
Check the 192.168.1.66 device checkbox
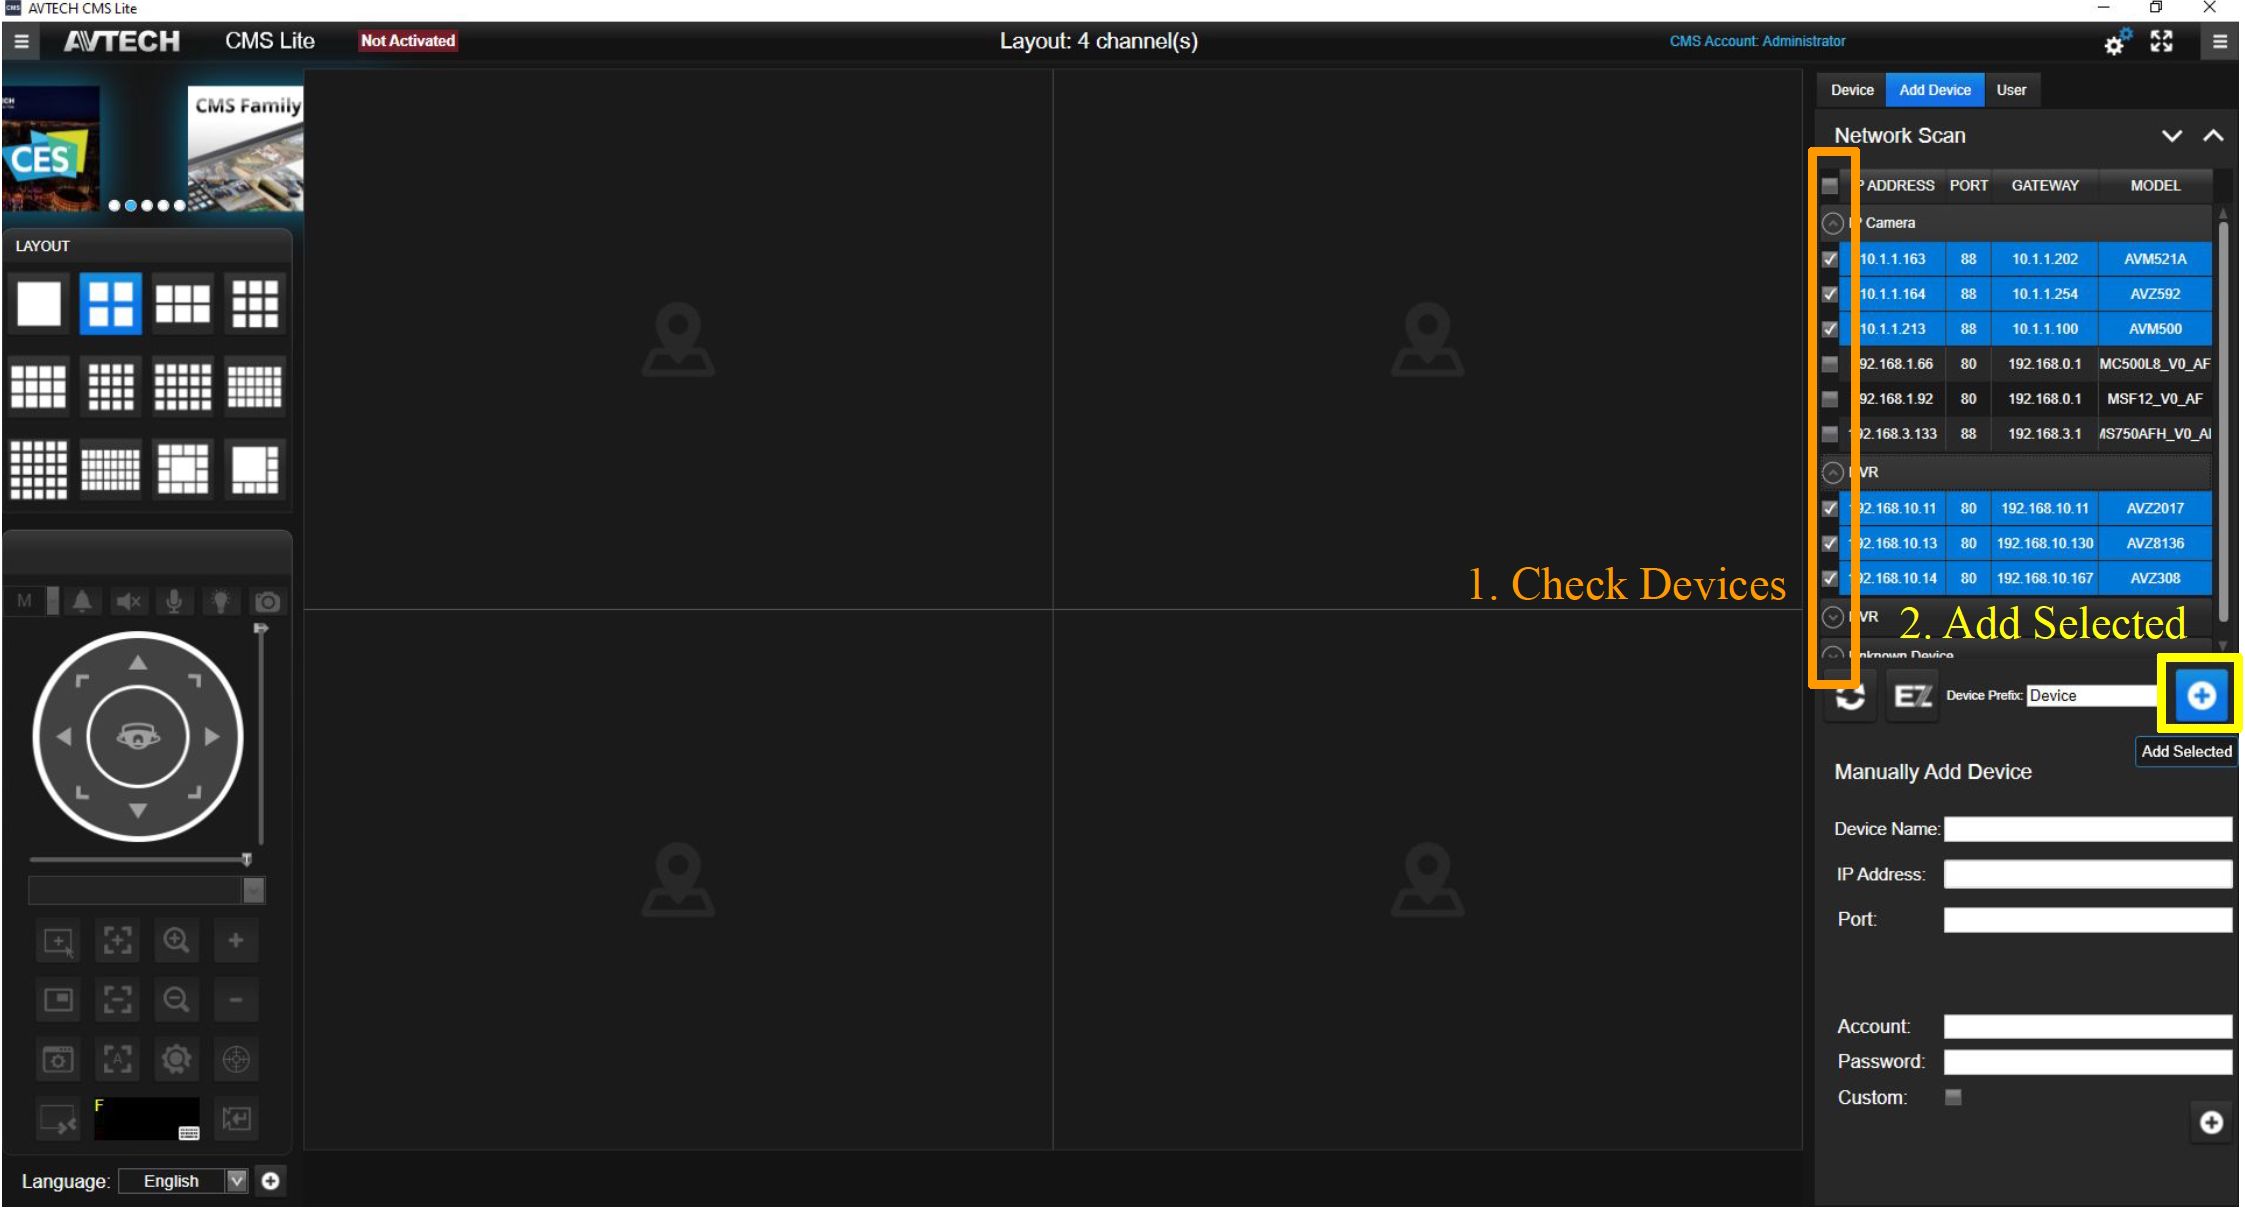(x=1830, y=364)
